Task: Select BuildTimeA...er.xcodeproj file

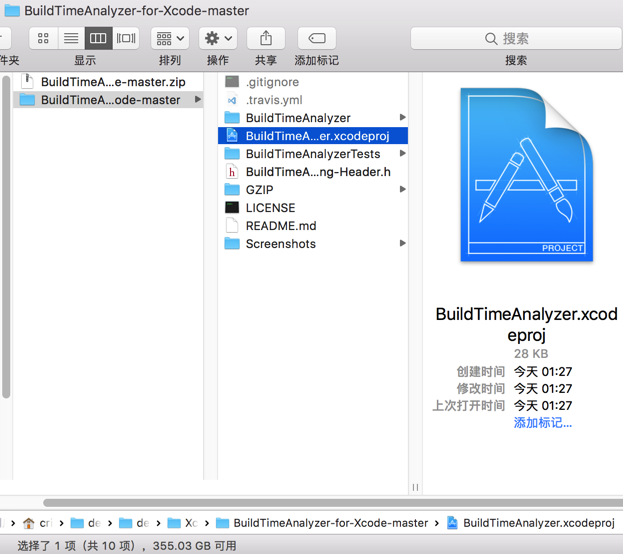Action: tap(313, 136)
